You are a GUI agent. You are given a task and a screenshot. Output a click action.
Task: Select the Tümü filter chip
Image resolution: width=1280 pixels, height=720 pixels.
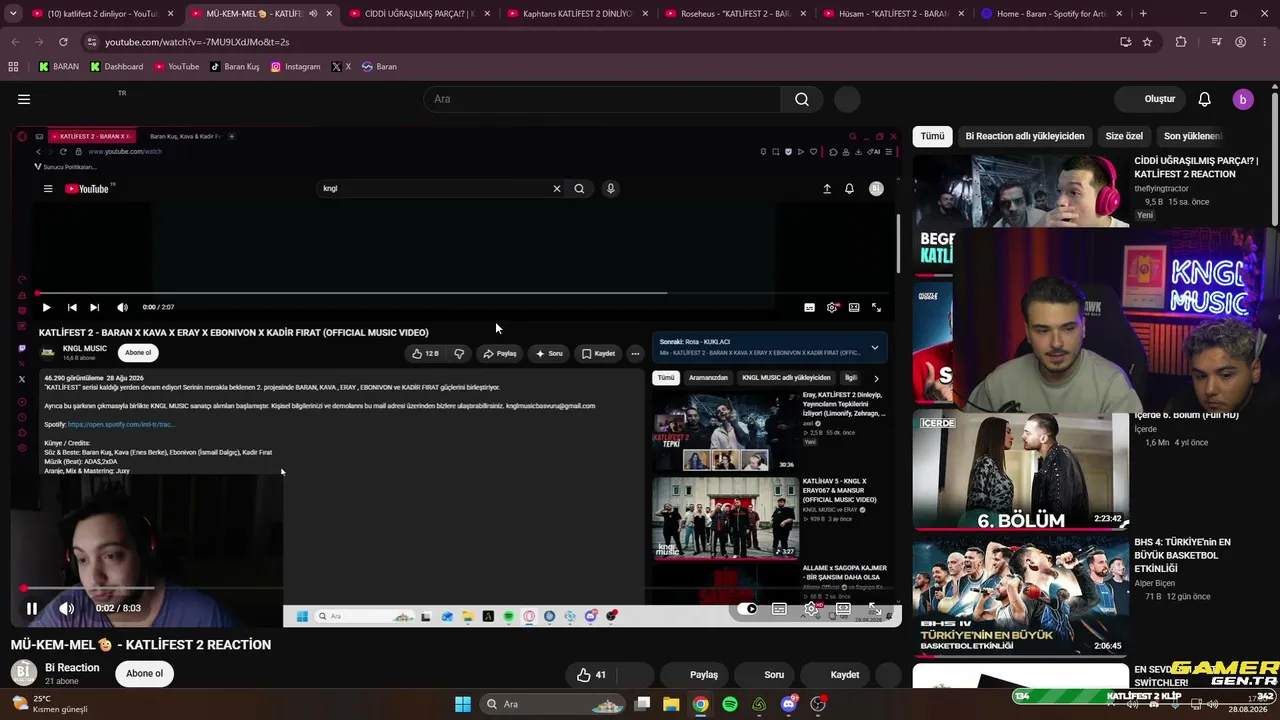point(932,136)
